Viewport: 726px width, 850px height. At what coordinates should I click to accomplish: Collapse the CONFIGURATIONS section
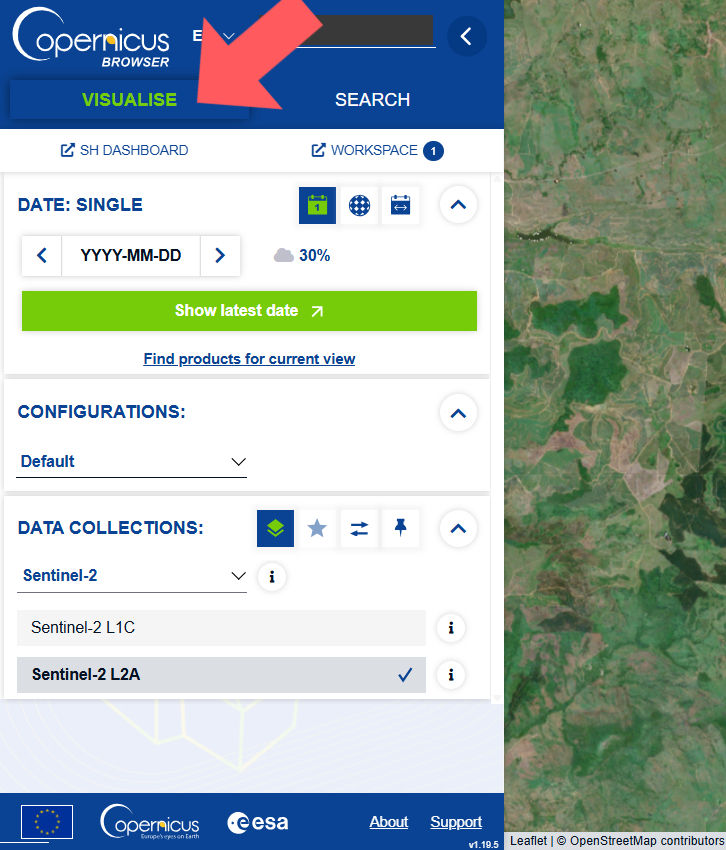point(458,413)
